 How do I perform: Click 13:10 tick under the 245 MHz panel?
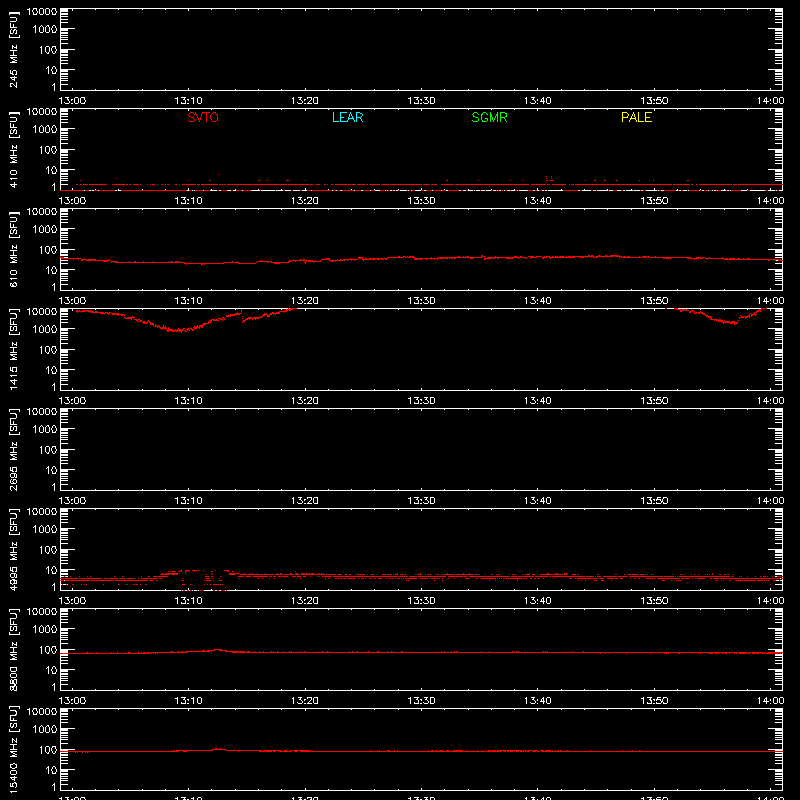(188, 101)
